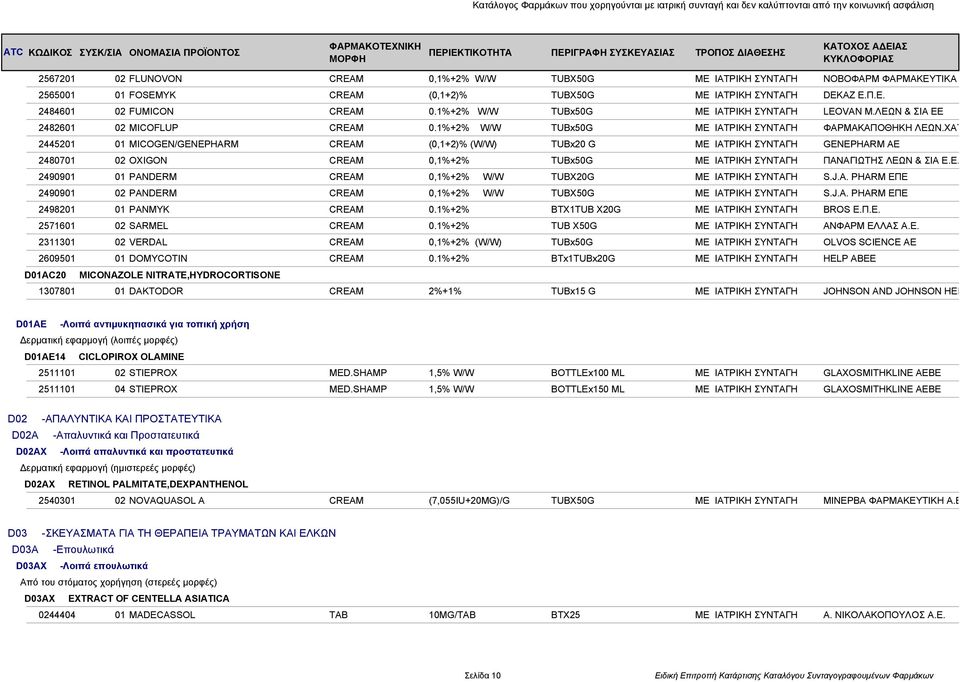The width and height of the screenshot is (960, 682).
Task: Click BTX1TUB X20G packaging cell
Action: coord(586,209)
